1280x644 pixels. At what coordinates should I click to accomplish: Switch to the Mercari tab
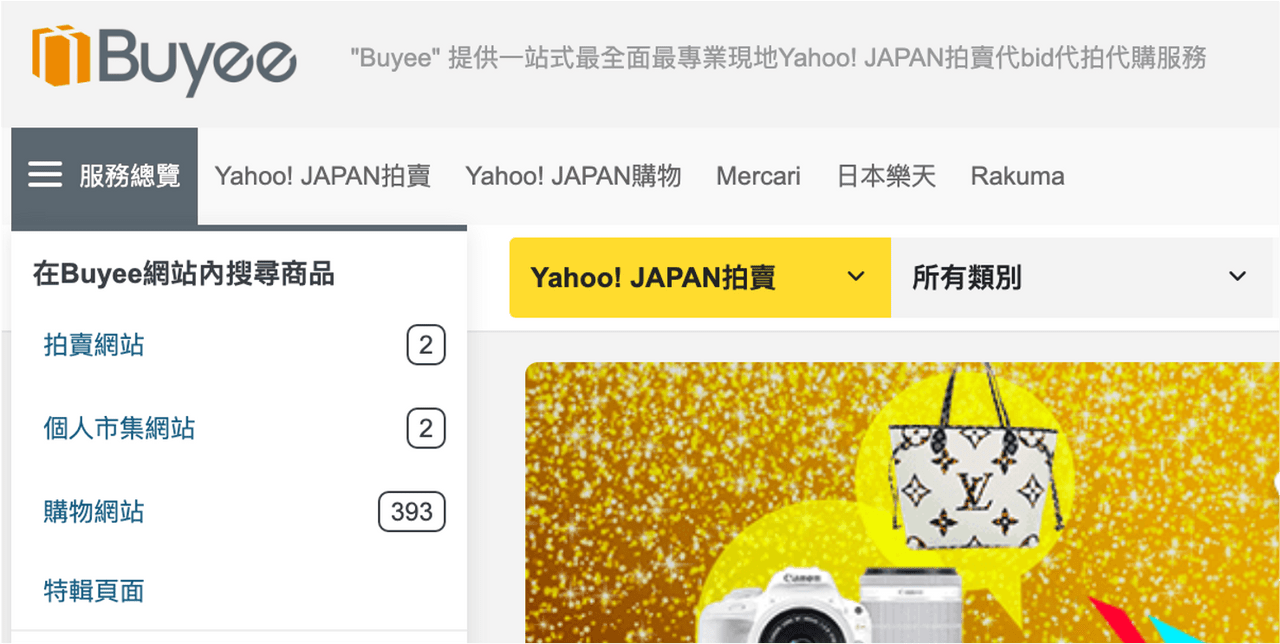pos(757,175)
